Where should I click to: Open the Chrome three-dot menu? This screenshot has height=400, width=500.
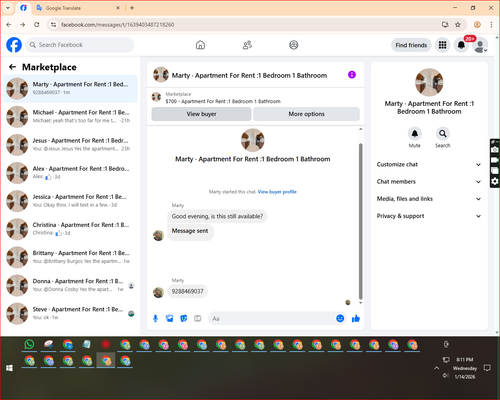pos(491,25)
